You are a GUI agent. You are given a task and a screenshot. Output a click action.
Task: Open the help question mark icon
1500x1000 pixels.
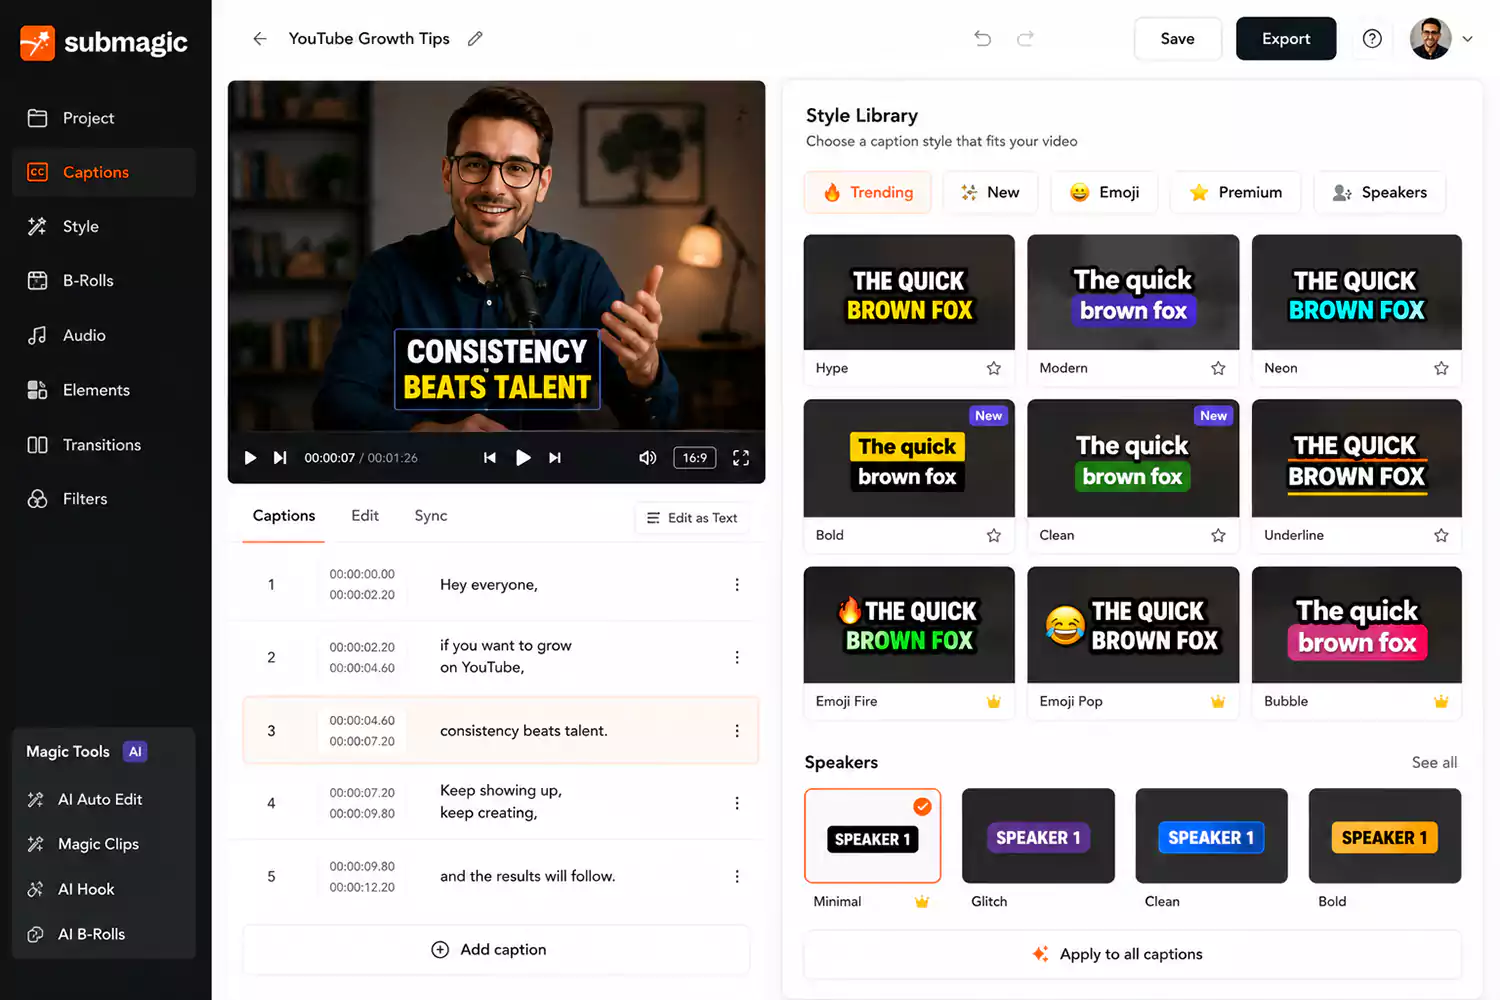[x=1372, y=39]
